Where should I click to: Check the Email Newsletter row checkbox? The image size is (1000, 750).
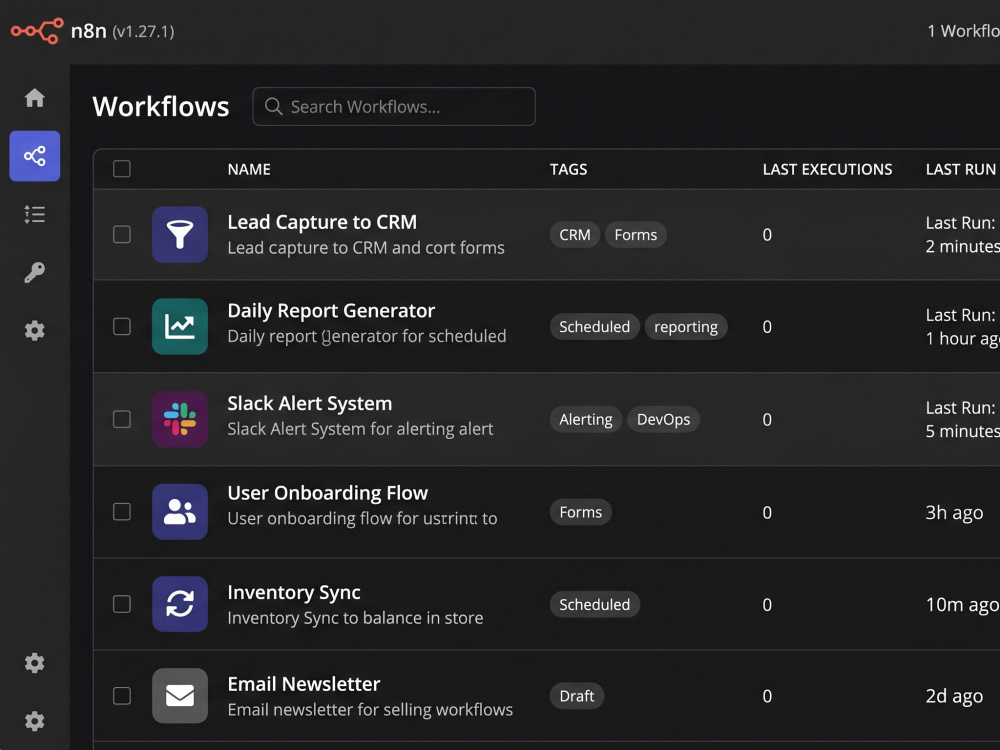pos(122,696)
